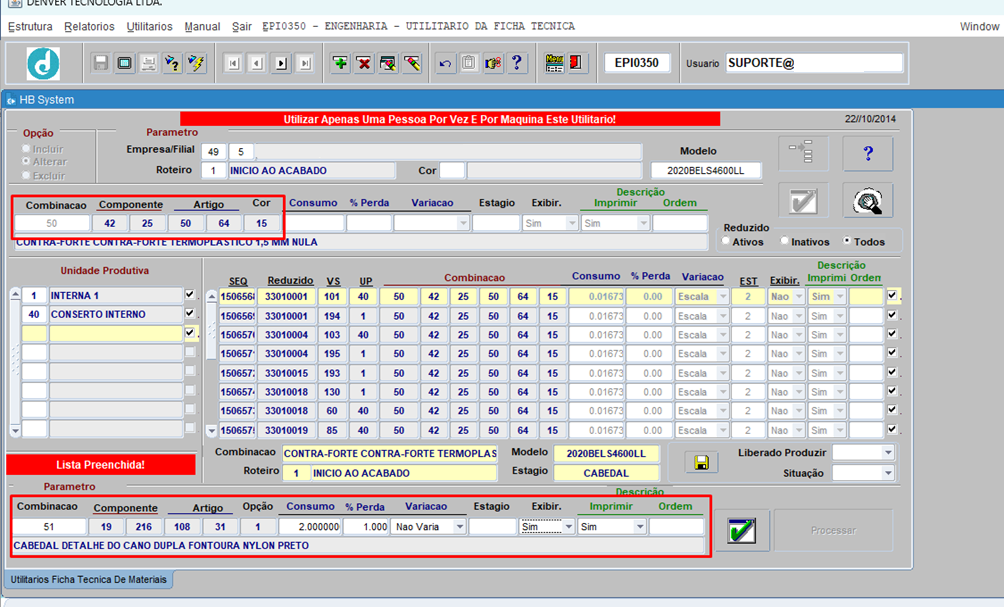Image resolution: width=1004 pixels, height=607 pixels.
Task: Open the Exibir dropdown in the bottom Parametro row
Action: point(569,527)
